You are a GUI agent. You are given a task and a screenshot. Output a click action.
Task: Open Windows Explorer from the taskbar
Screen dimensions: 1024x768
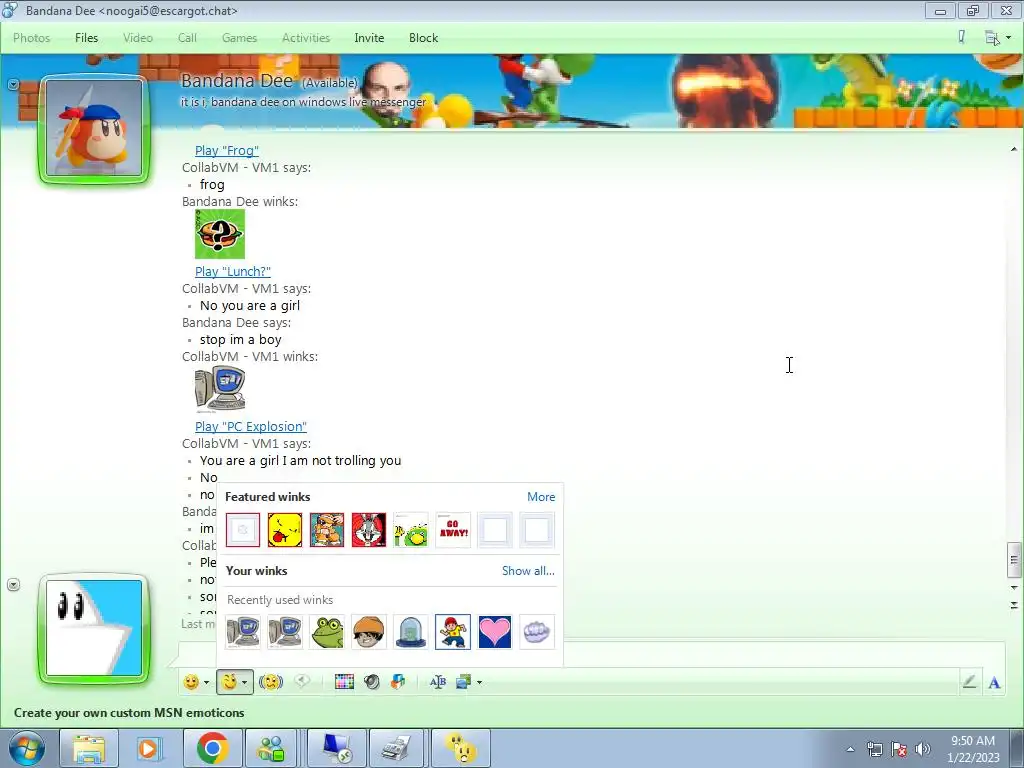[x=89, y=748]
